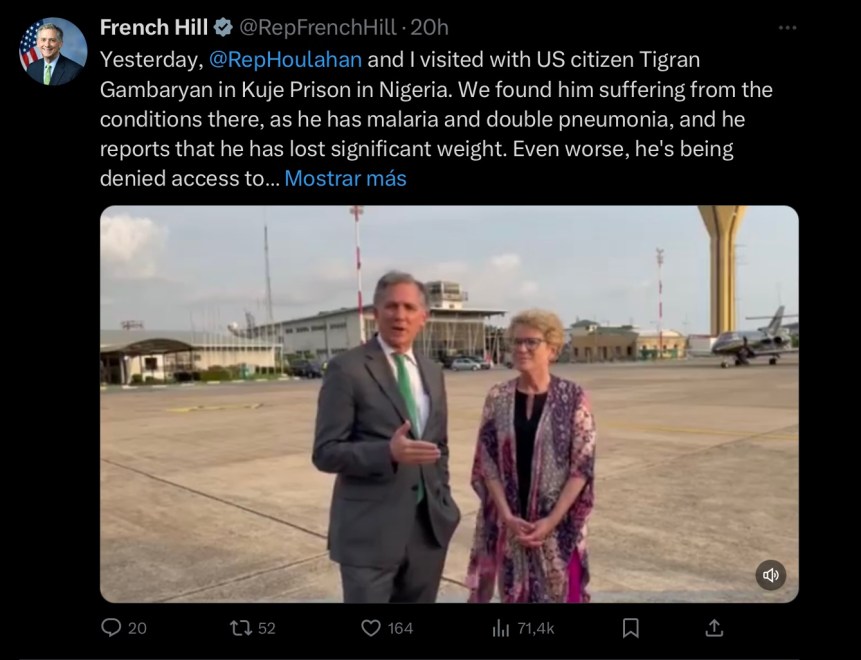Bookmark this tweet
The width and height of the screenshot is (861, 660).
tap(631, 627)
